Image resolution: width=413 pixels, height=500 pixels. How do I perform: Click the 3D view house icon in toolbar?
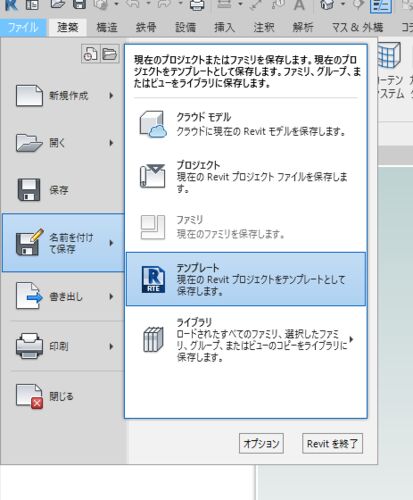(x=327, y=5)
